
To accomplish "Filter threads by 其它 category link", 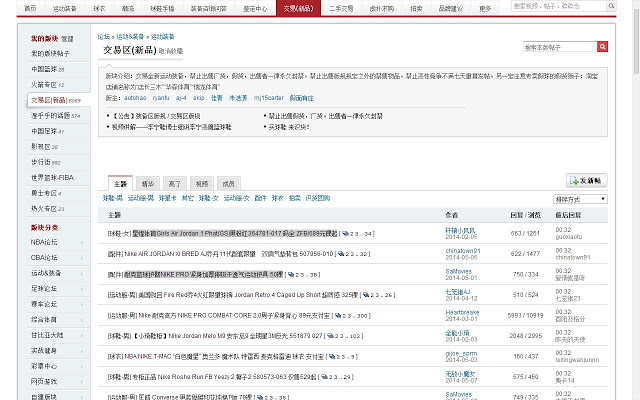I will pyautogui.click(x=187, y=198).
